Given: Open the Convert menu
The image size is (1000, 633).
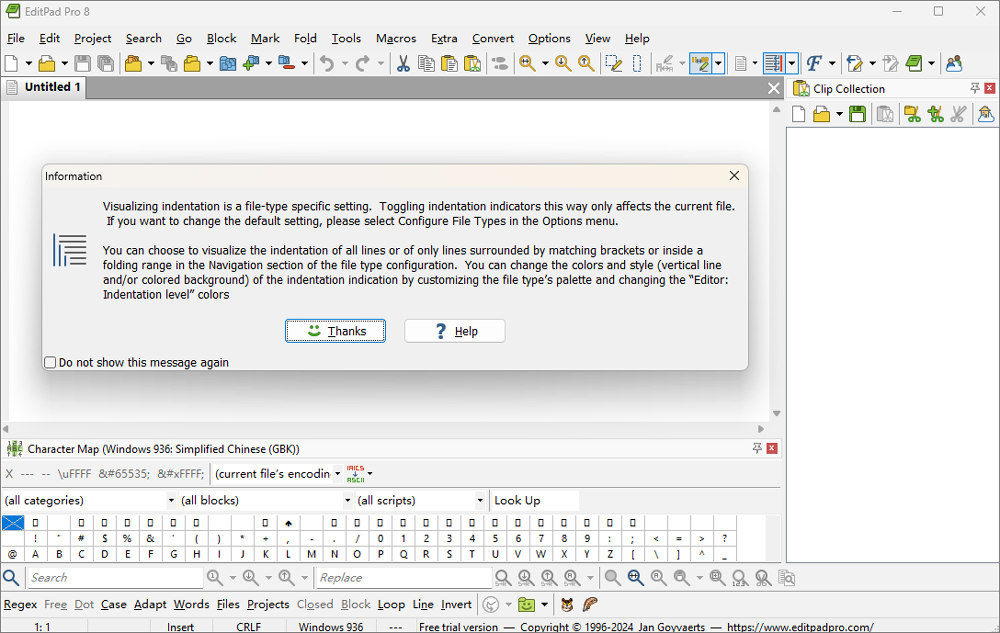Looking at the screenshot, I should click(x=493, y=38).
